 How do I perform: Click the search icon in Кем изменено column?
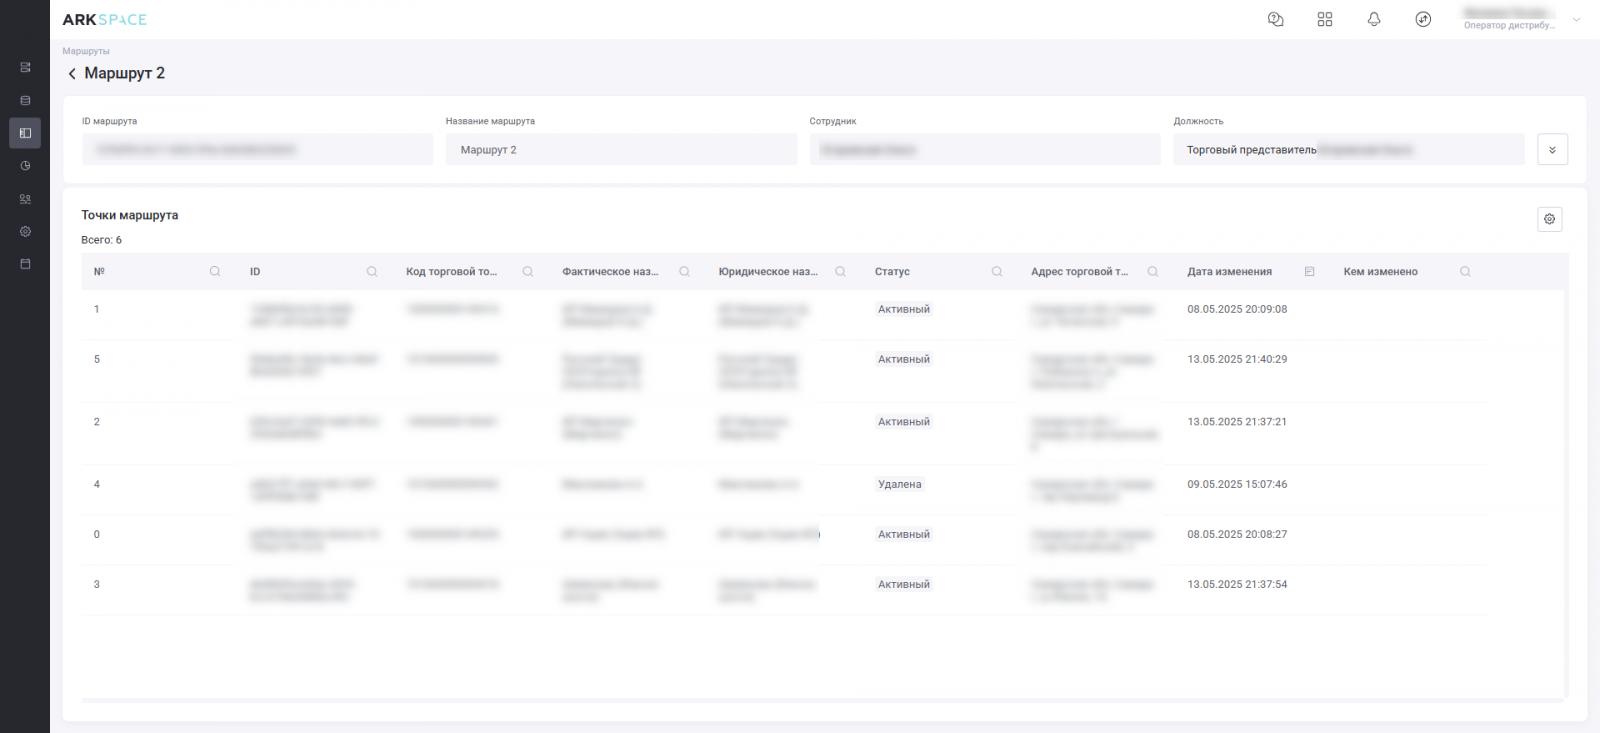click(x=1465, y=272)
